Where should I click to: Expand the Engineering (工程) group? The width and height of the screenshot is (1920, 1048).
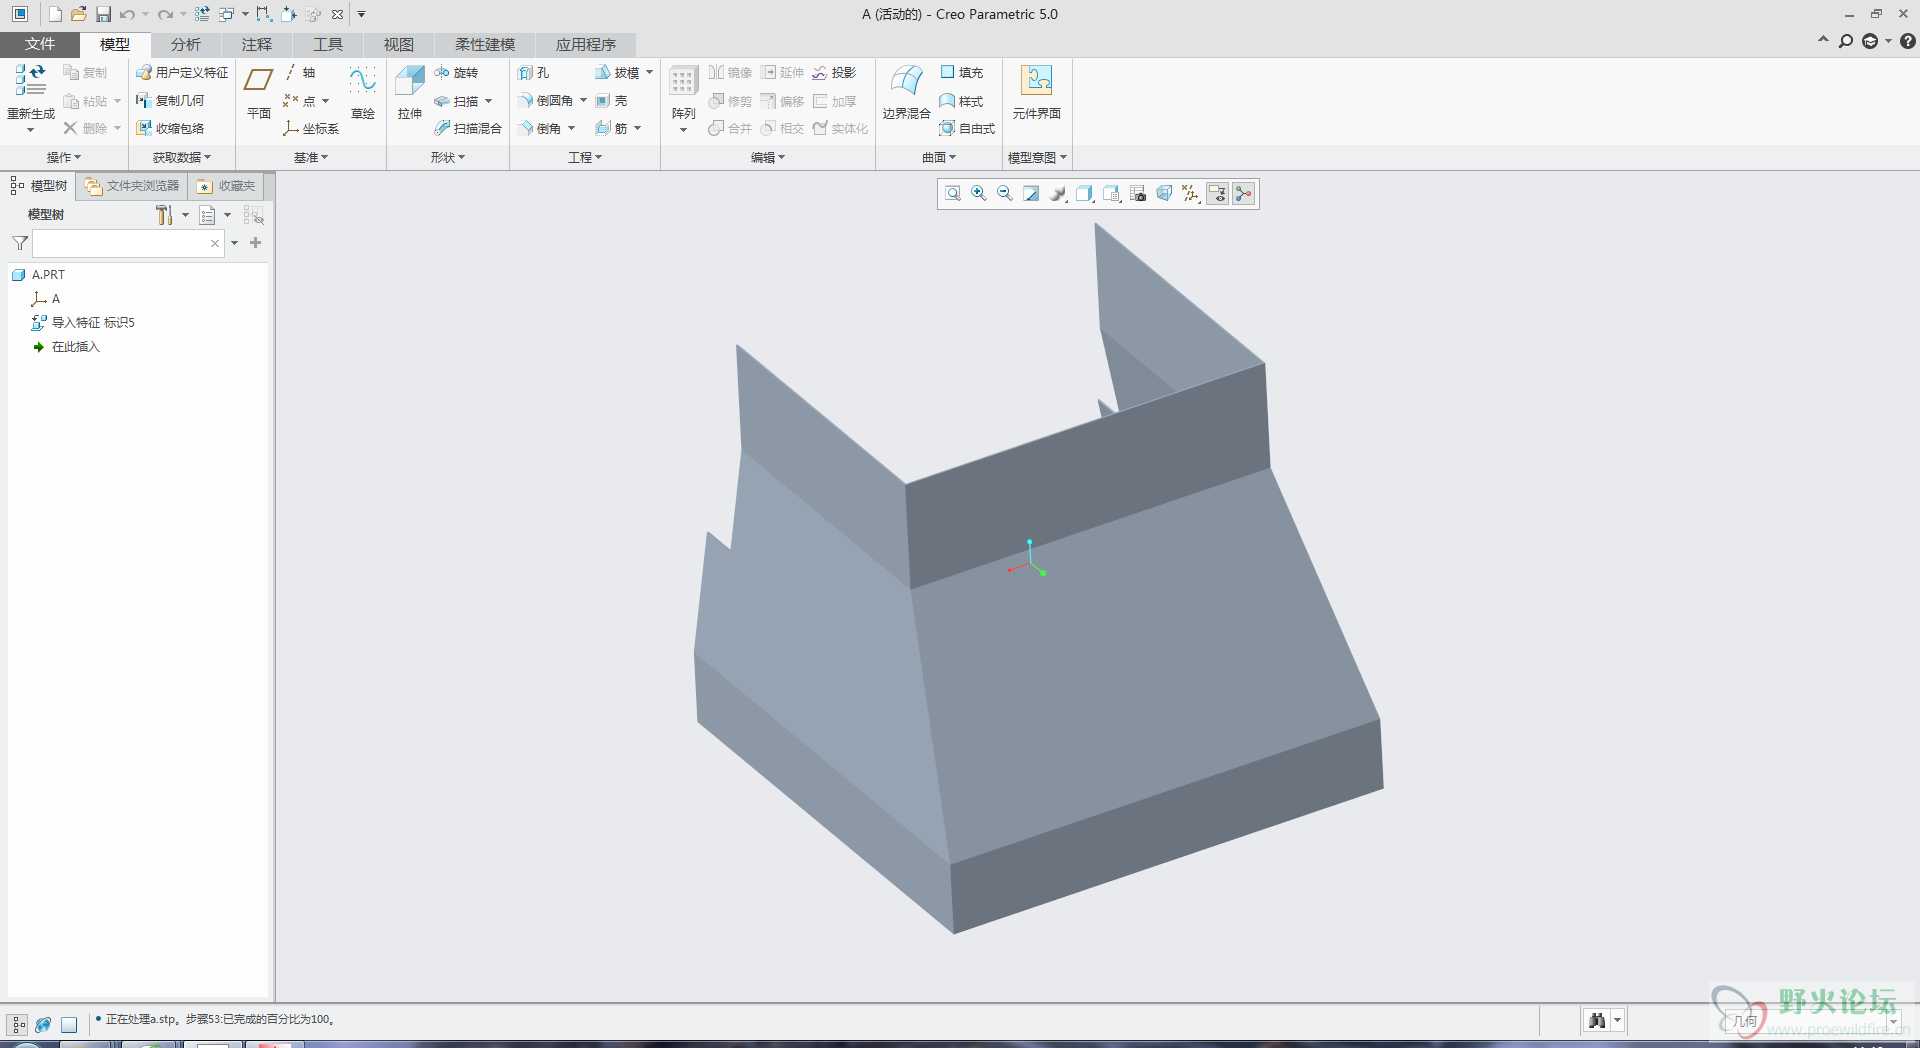click(x=585, y=158)
